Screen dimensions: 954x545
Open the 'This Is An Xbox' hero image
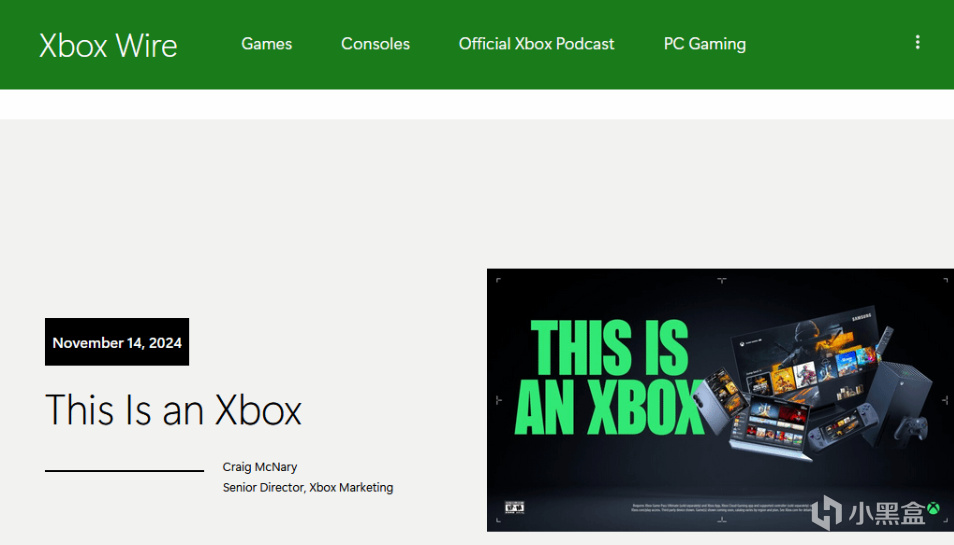click(720, 400)
